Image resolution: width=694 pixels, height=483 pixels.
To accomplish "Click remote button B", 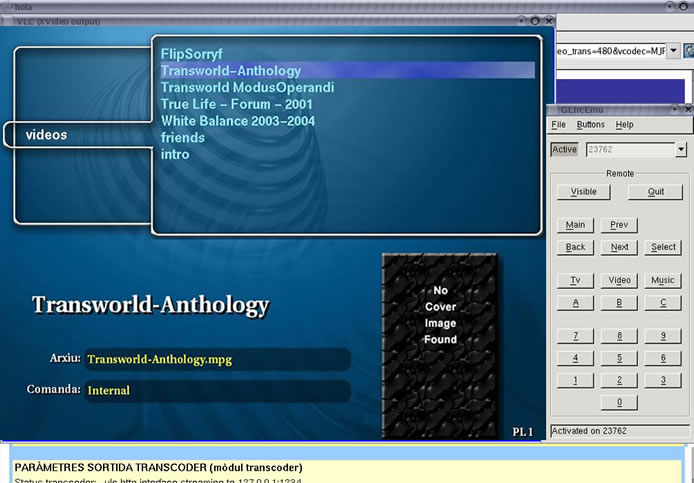I will coord(619,303).
